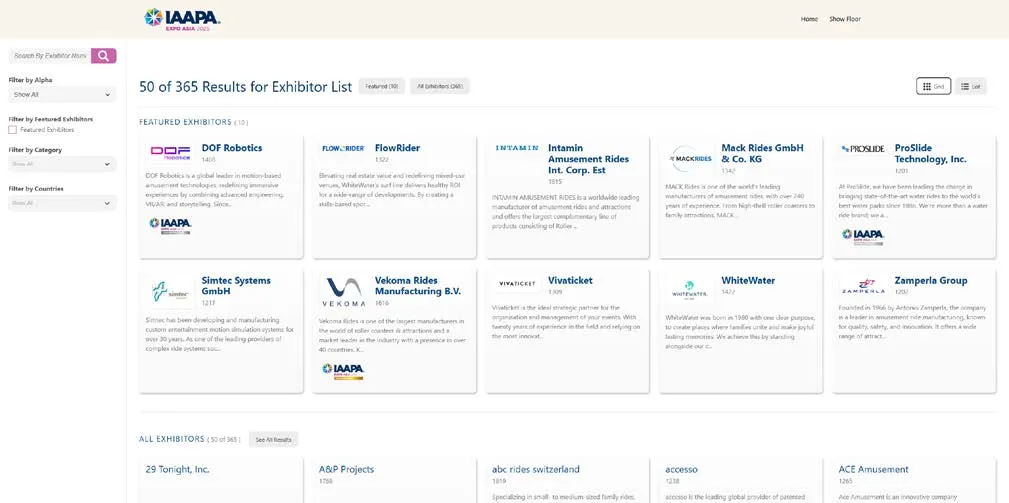Click the Mack Rides logo image
Viewport: 1009px width, 503px height.
(690, 158)
